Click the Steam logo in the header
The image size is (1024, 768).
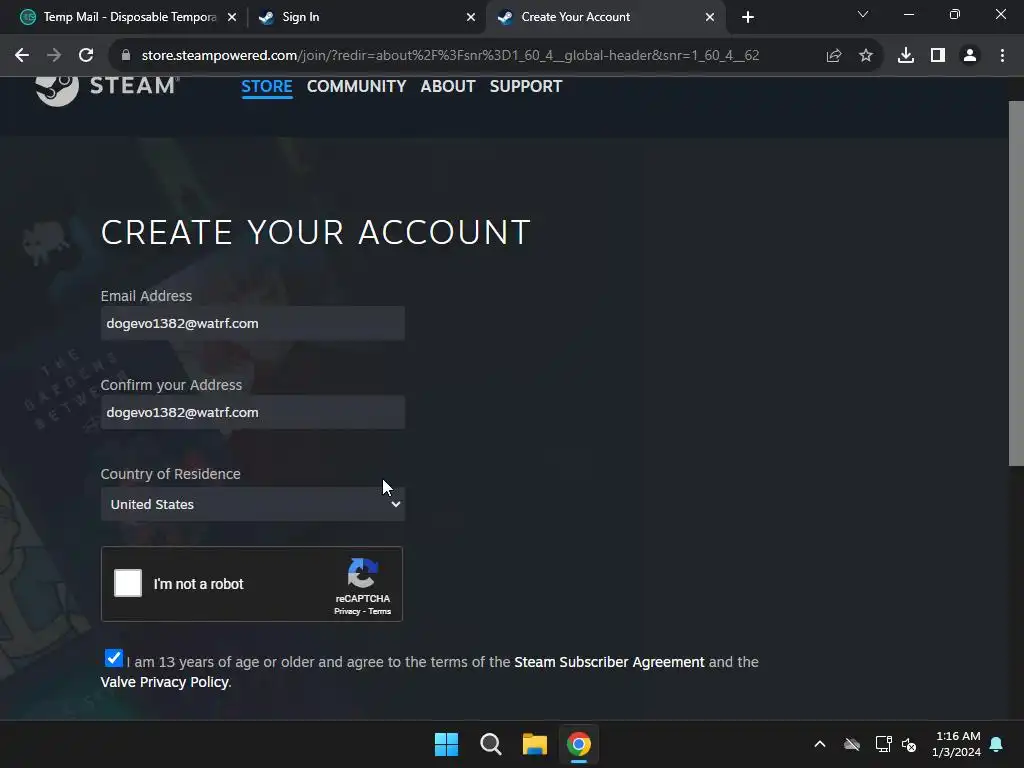107,88
